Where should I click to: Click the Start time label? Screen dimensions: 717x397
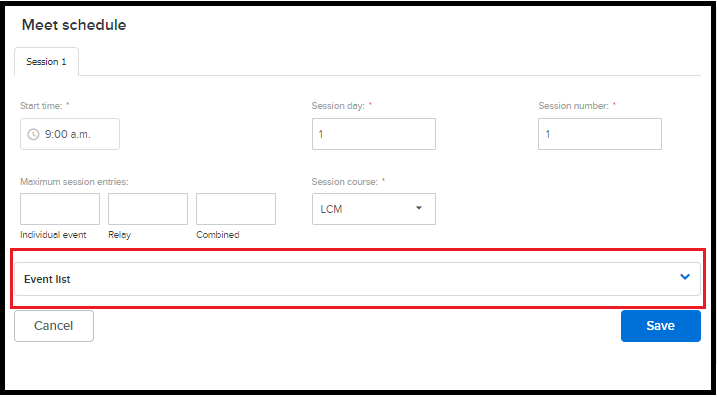[41, 106]
